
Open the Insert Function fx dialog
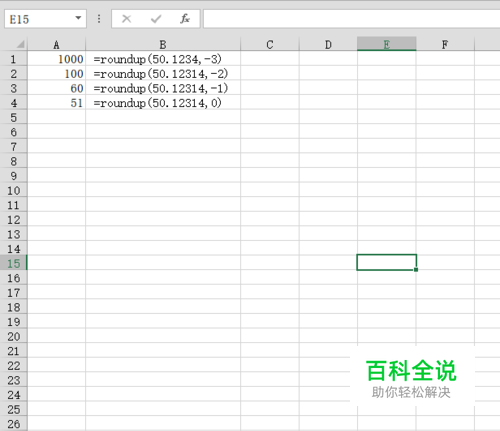(x=185, y=19)
